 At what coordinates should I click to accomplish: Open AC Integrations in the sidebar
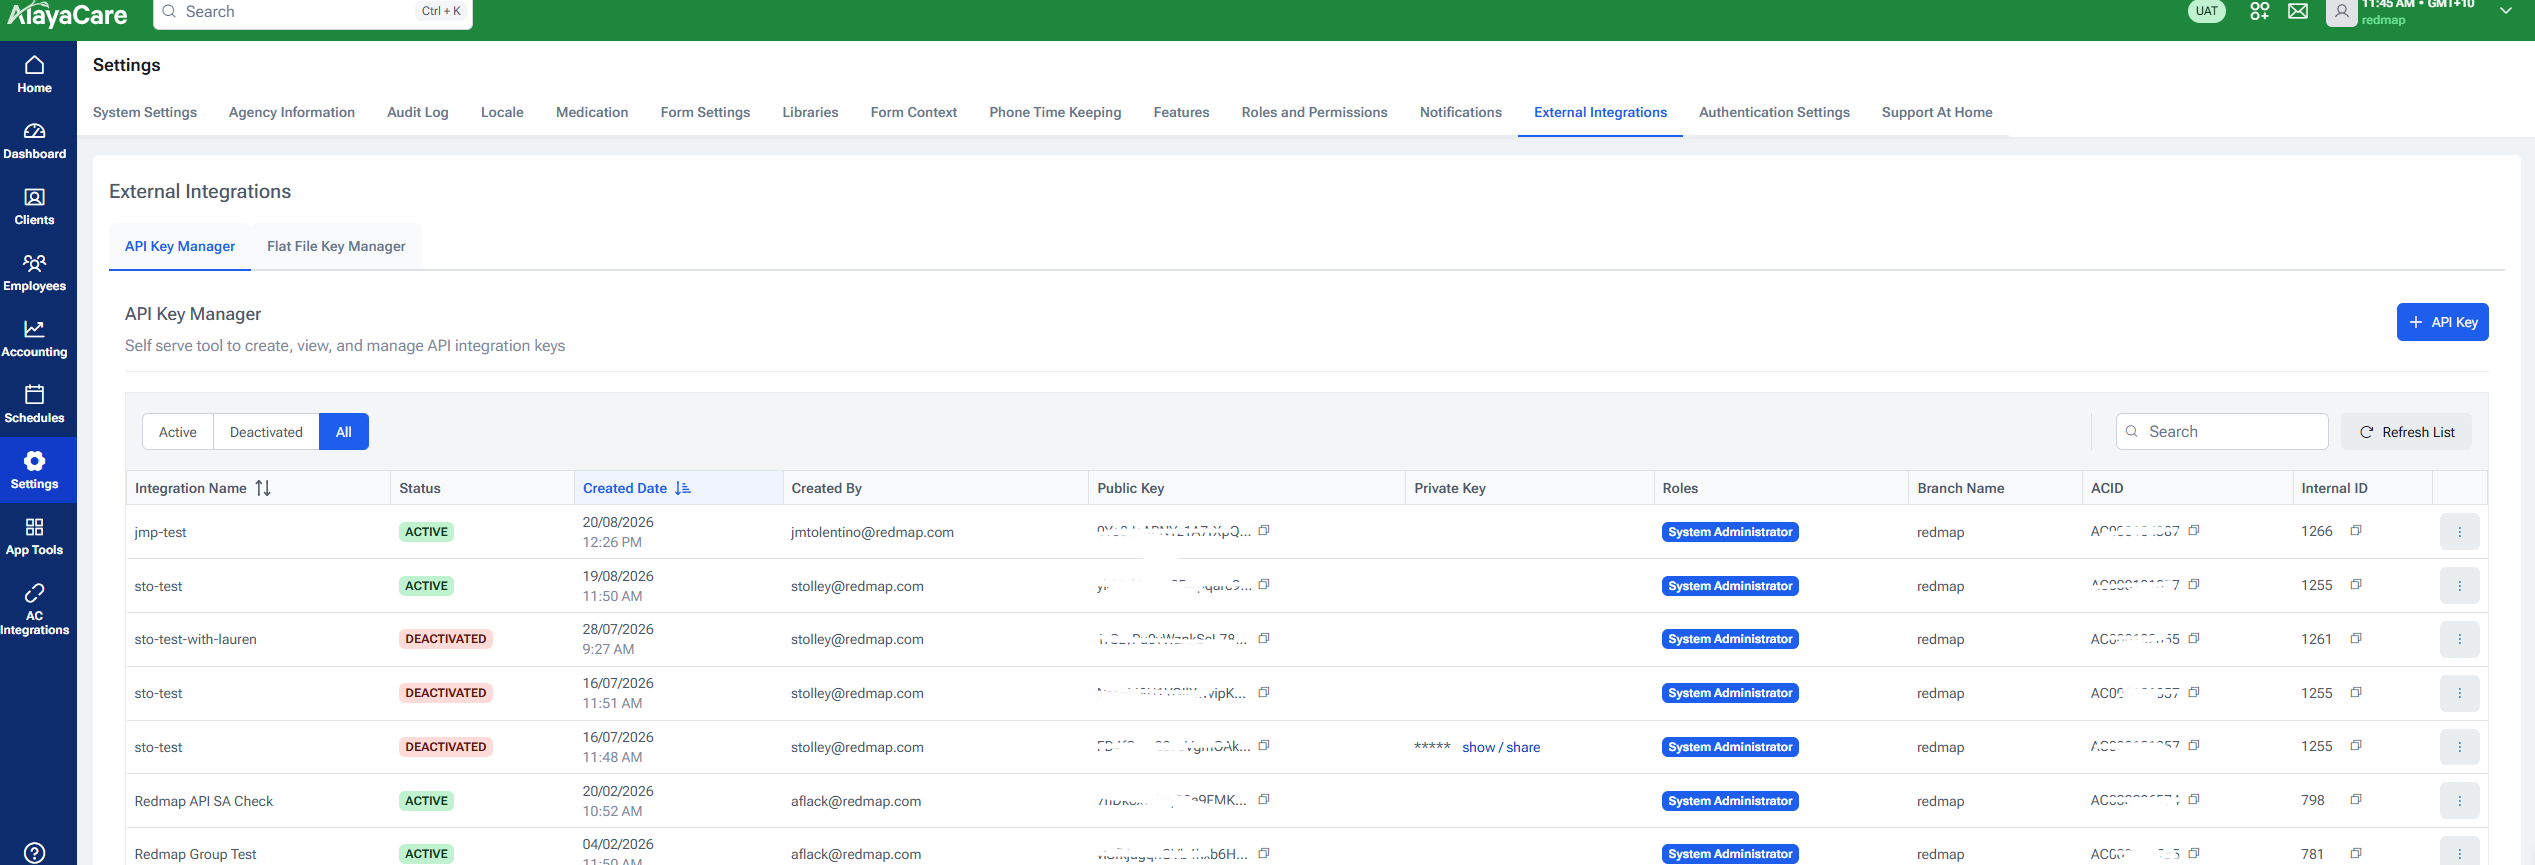pyautogui.click(x=34, y=610)
